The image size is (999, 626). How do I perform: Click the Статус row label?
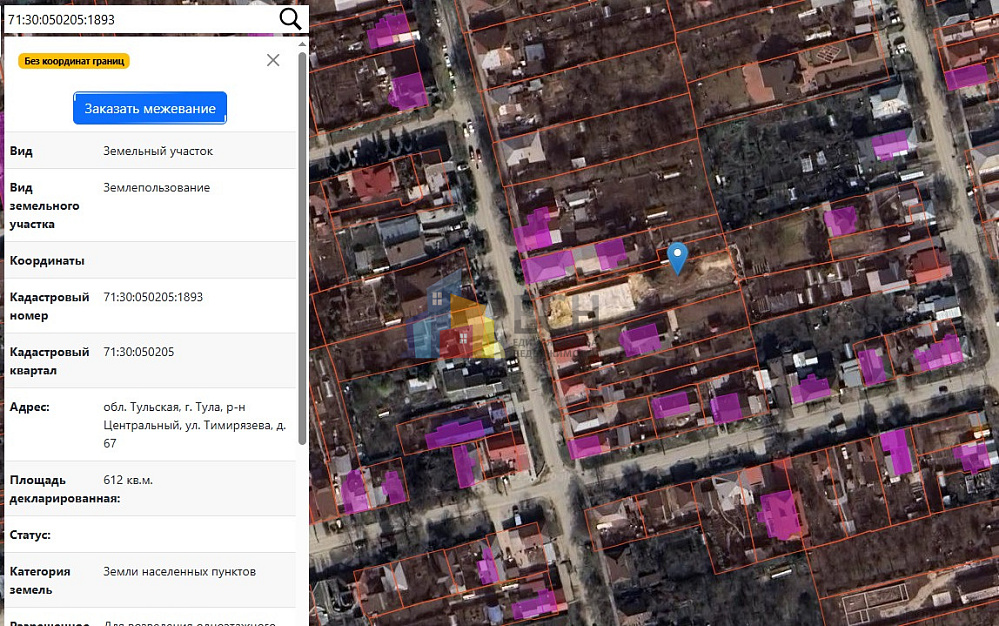pyautogui.click(x=30, y=535)
